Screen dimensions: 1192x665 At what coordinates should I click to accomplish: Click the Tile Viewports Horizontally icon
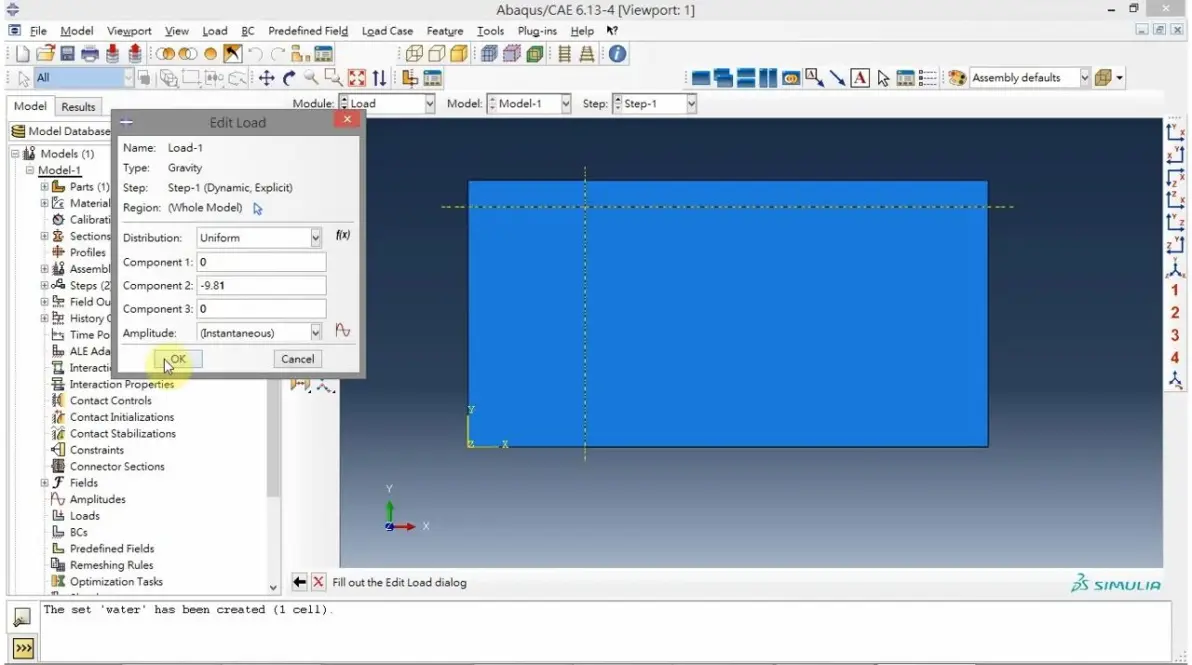(746, 78)
